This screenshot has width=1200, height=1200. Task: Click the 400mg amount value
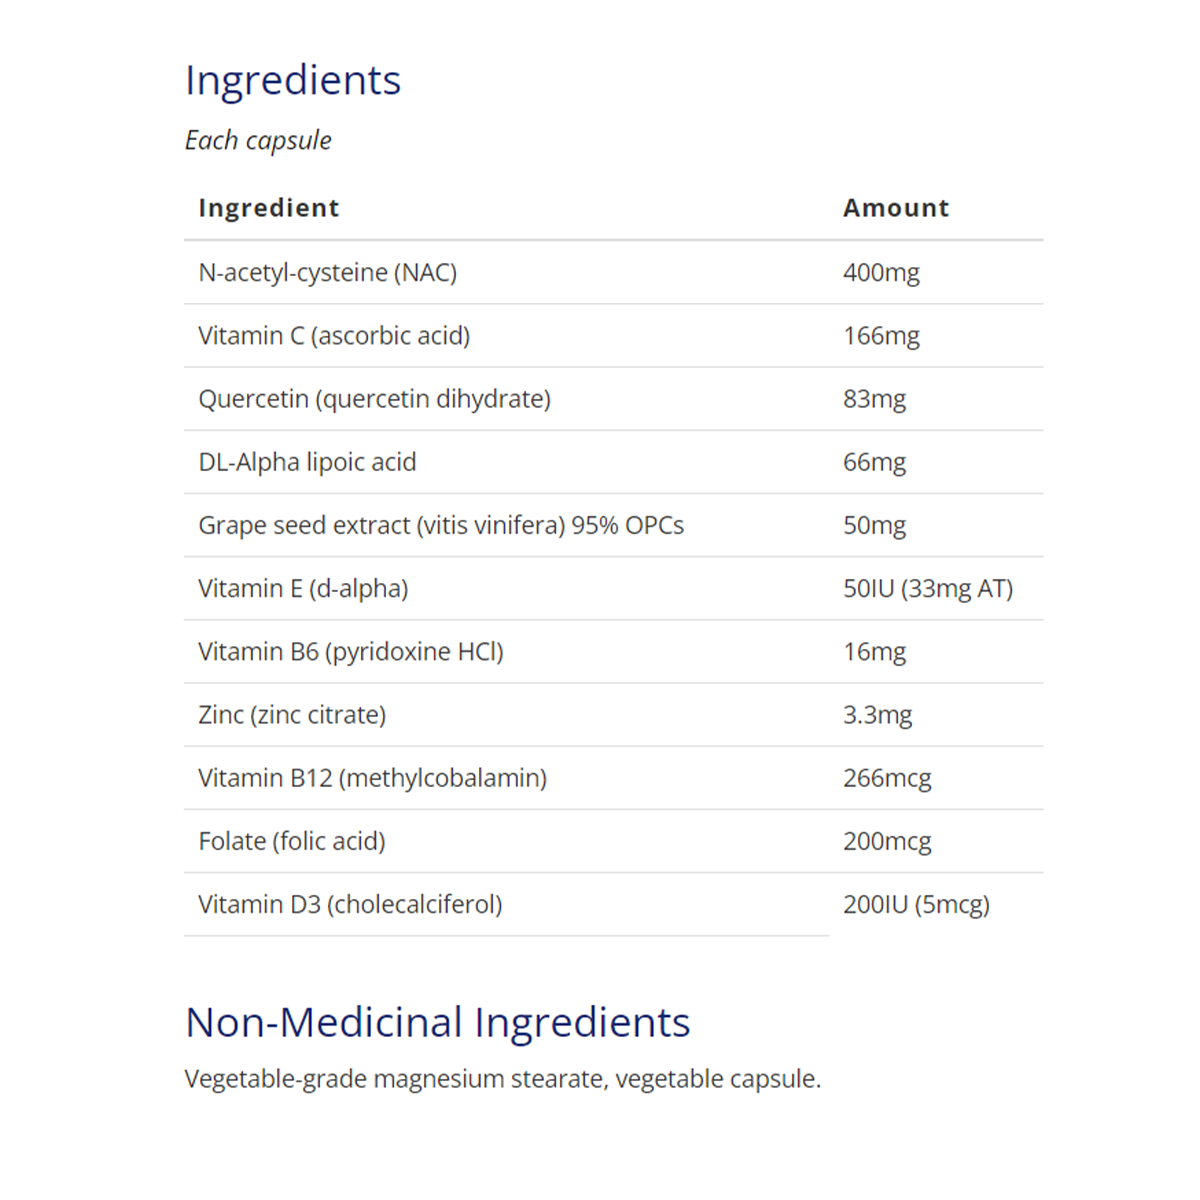(881, 272)
